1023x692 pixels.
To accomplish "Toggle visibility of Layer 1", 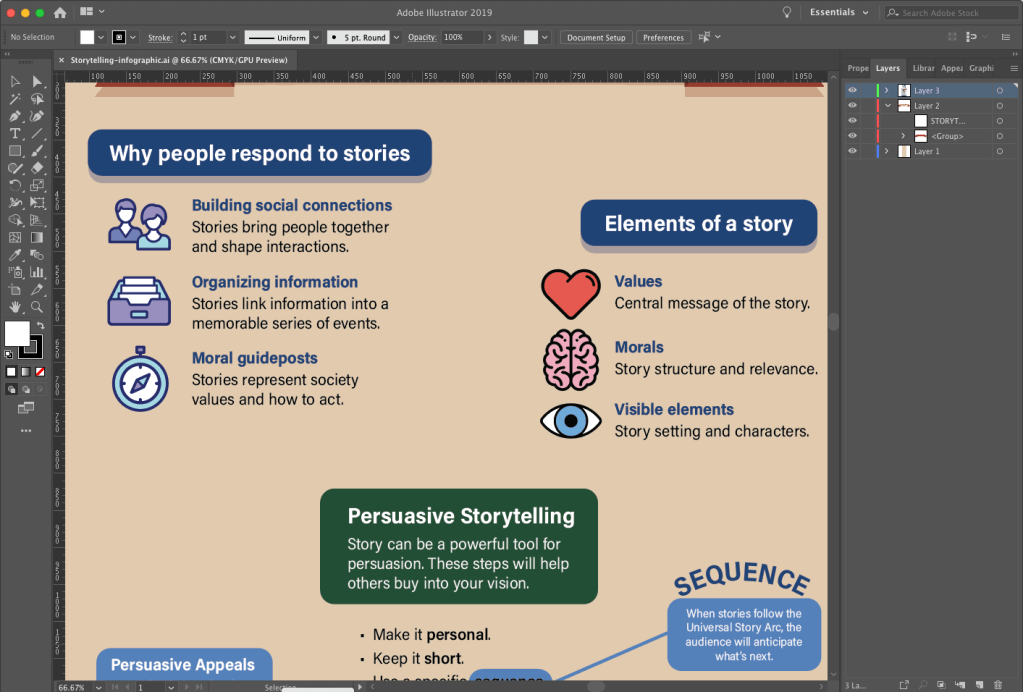I will [x=853, y=151].
